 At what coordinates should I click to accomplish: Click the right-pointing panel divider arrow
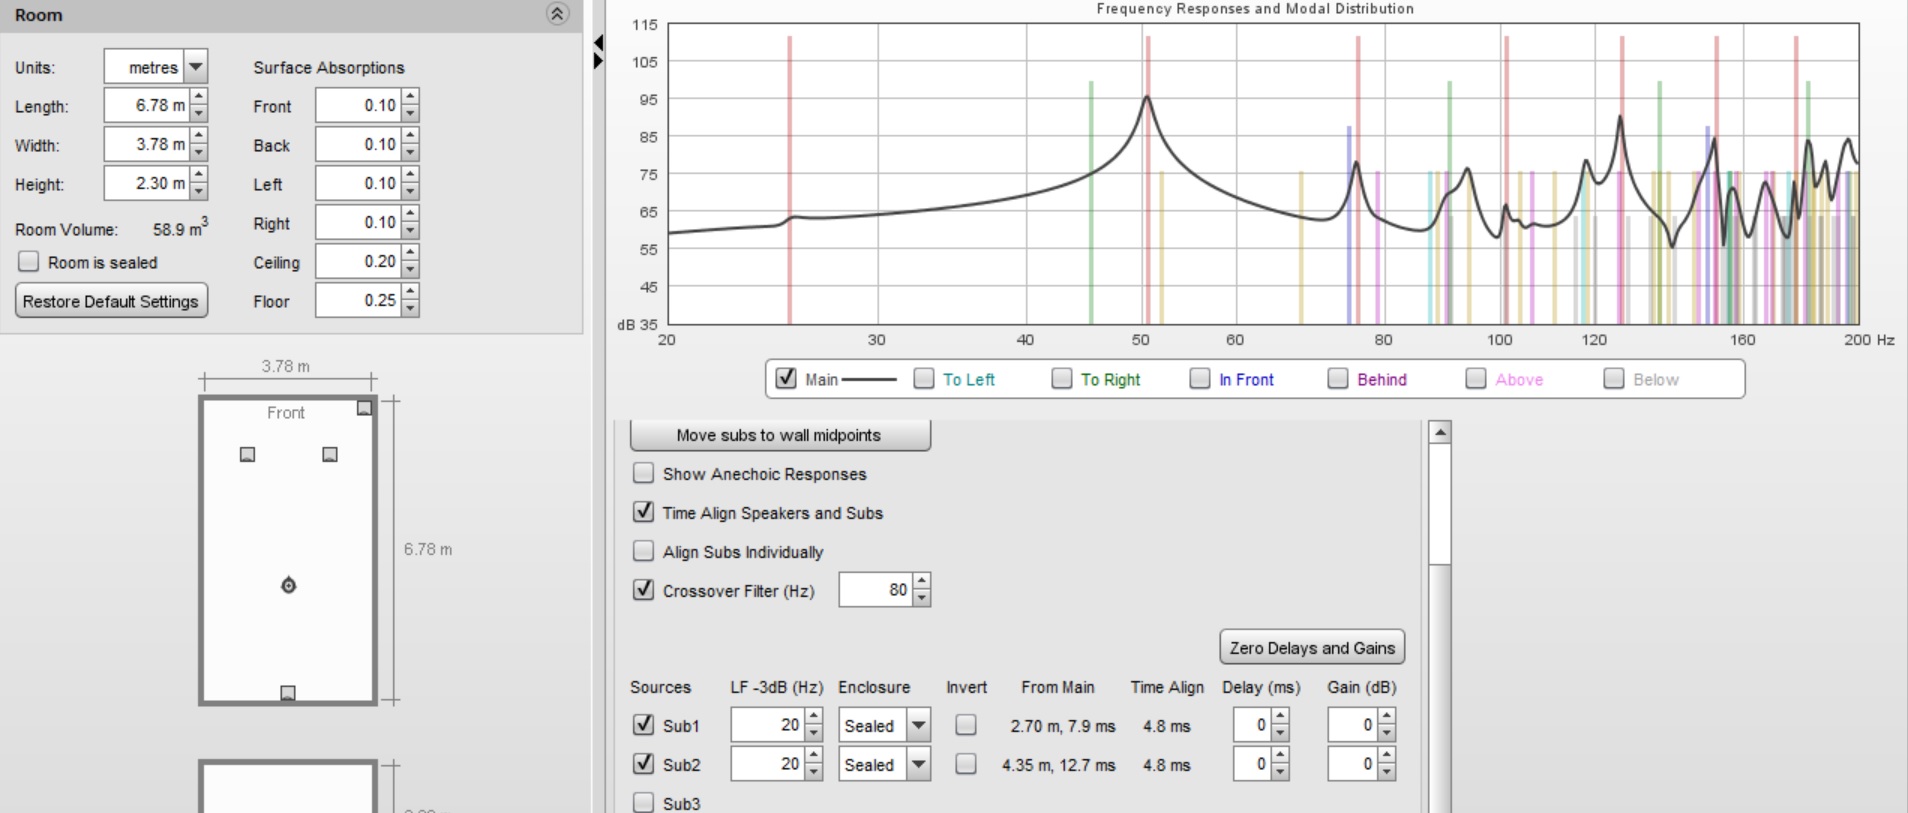pyautogui.click(x=598, y=61)
